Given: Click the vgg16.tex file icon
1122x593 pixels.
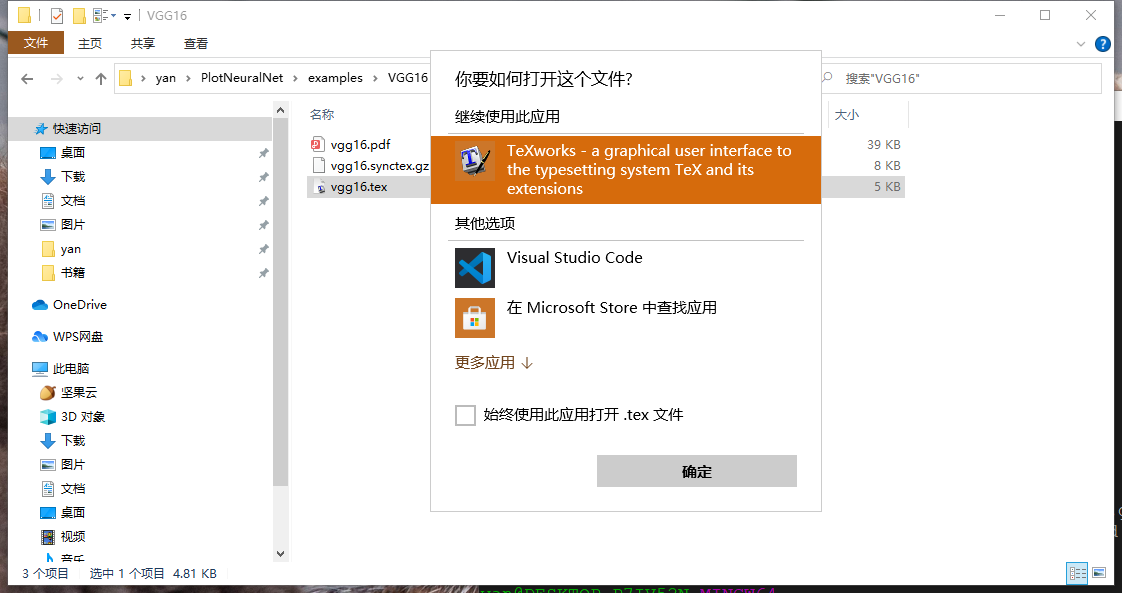Looking at the screenshot, I should 319,187.
